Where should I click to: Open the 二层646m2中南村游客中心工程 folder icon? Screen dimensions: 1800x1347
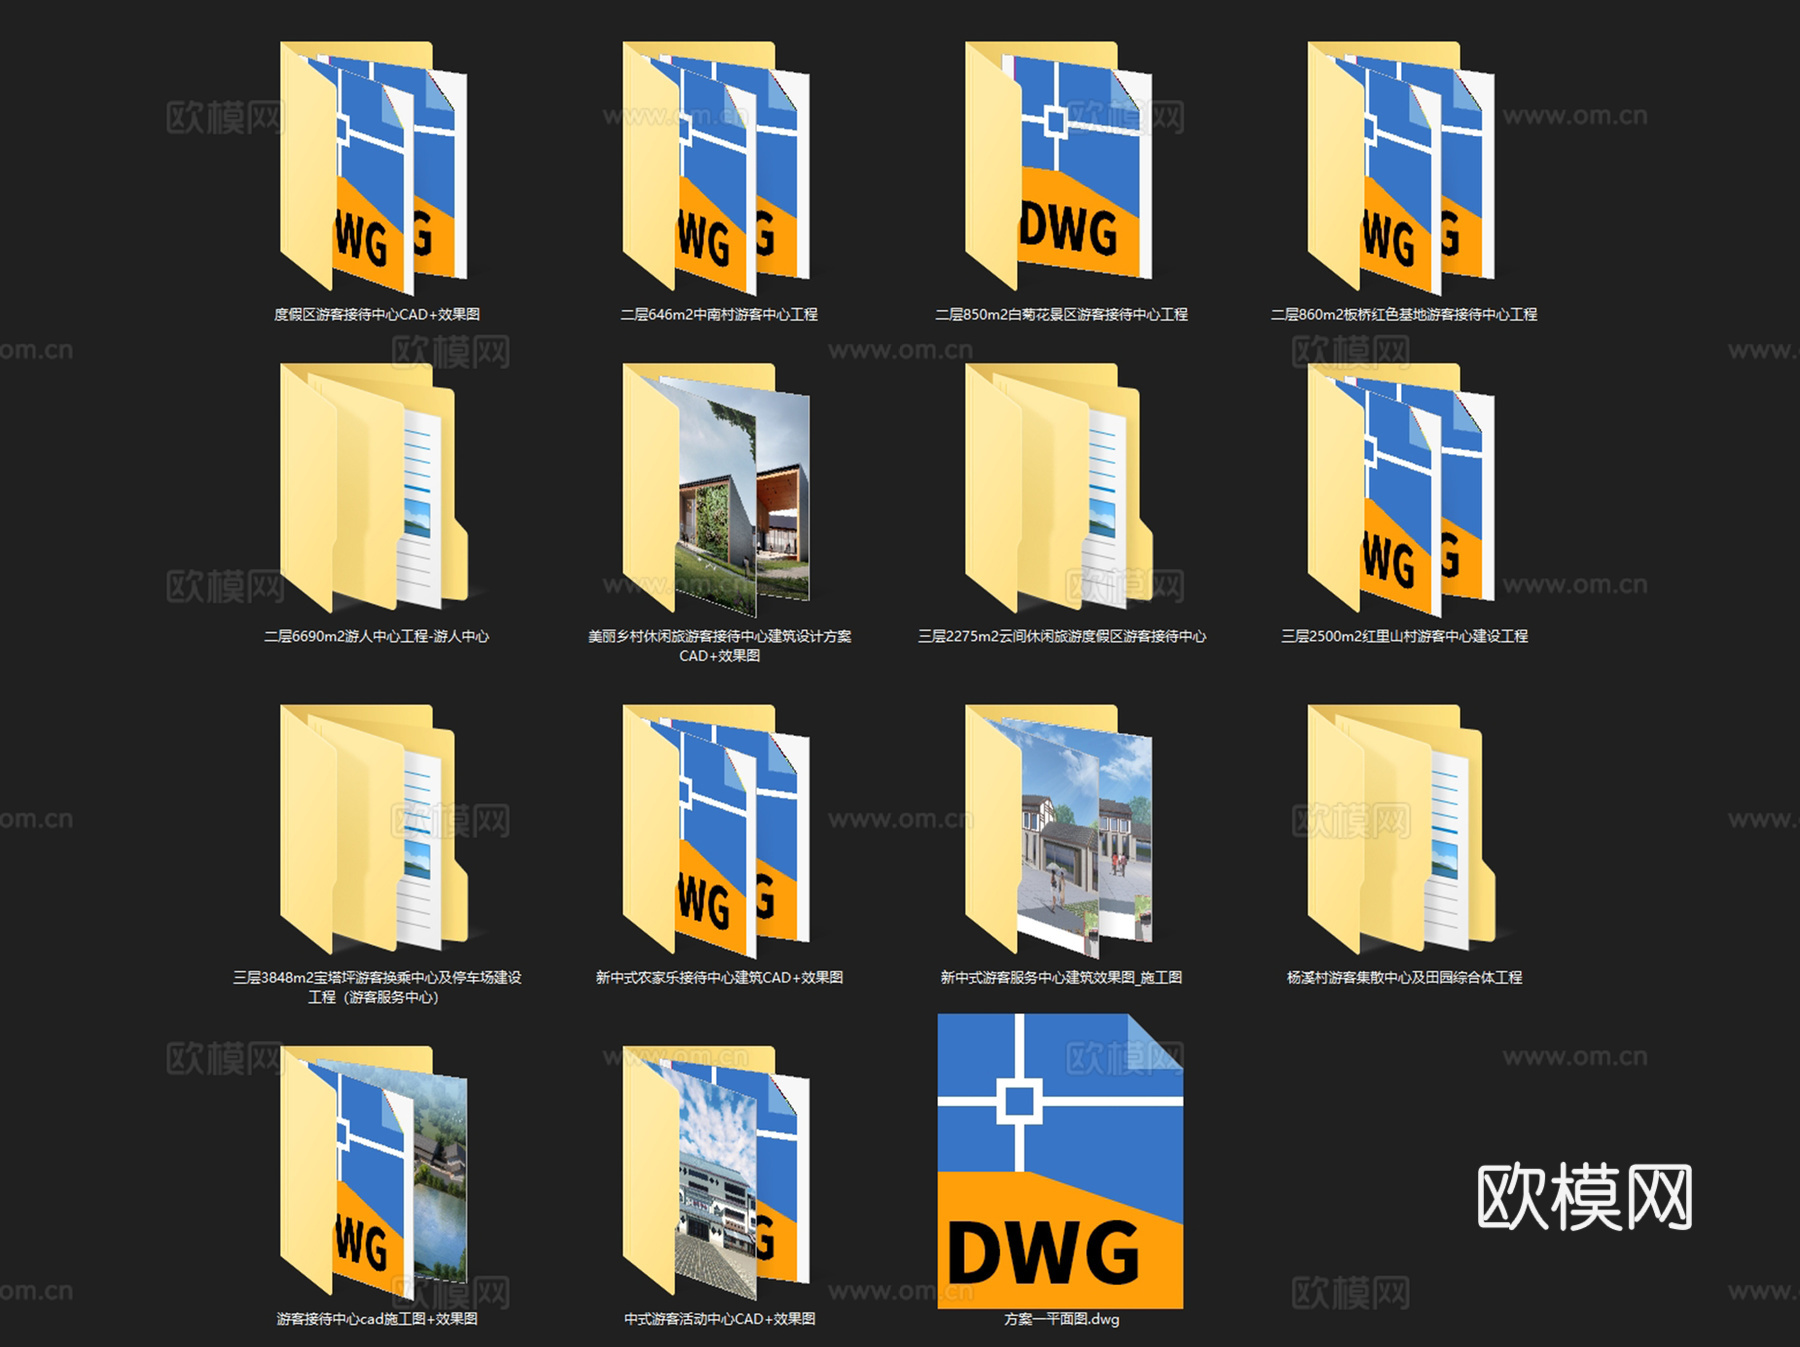[x=717, y=167]
